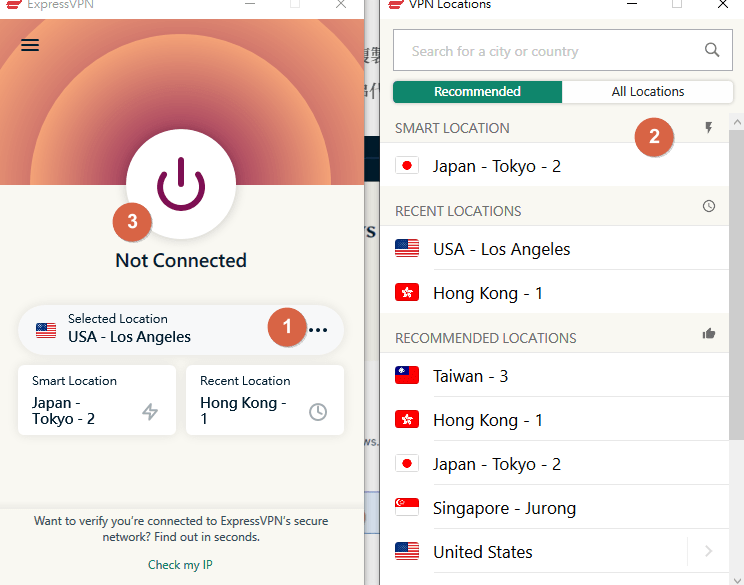This screenshot has height=585, width=744.
Task: Click the locations list vertical scrollbar
Action: [736, 285]
